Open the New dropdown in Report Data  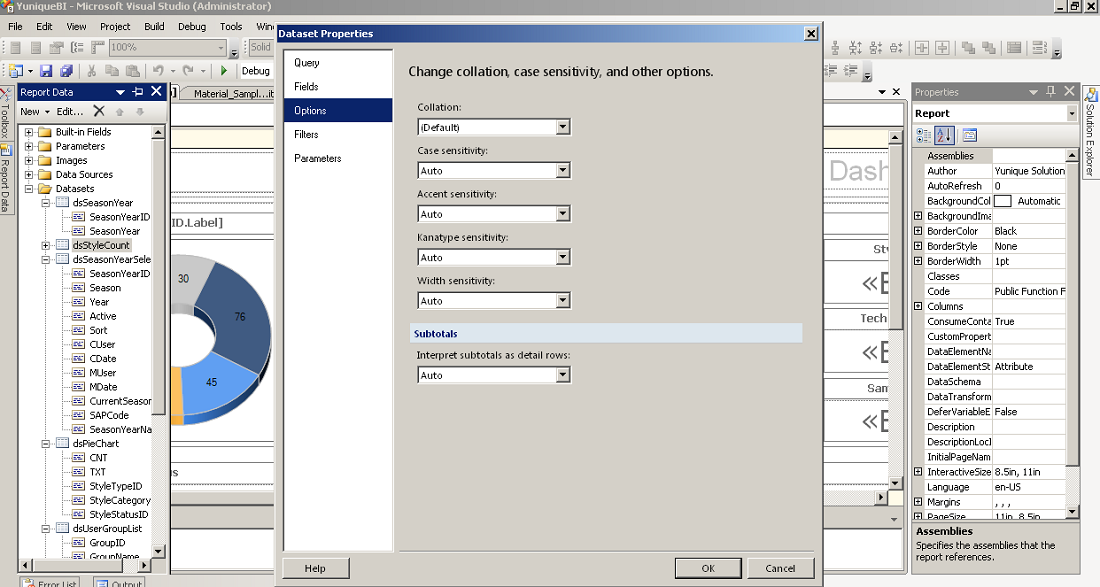[35, 112]
